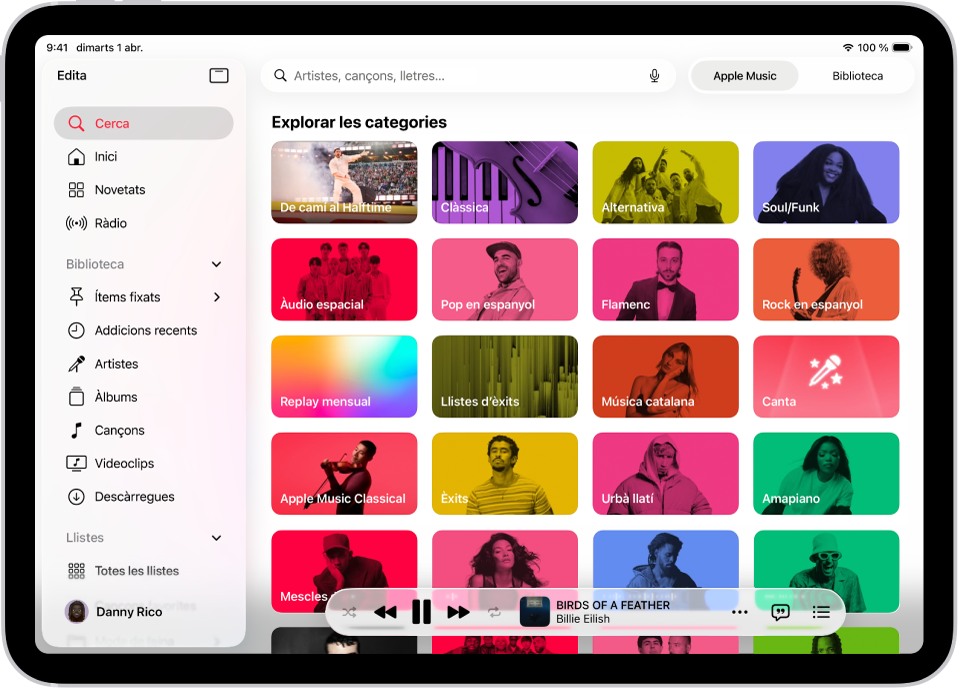Viewport: 963px width, 689px height.
Task: Open the Amapiano category tile
Action: click(826, 473)
